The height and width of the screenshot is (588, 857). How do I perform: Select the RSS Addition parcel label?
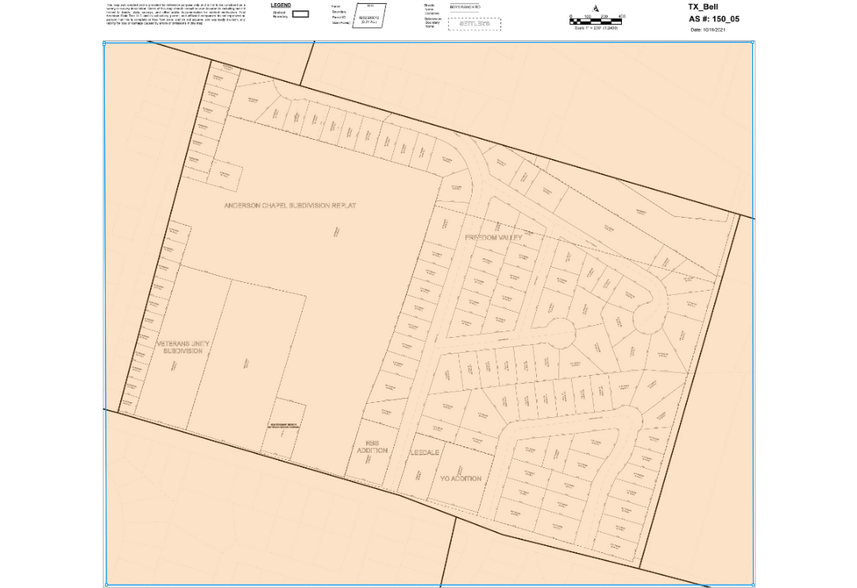(373, 446)
